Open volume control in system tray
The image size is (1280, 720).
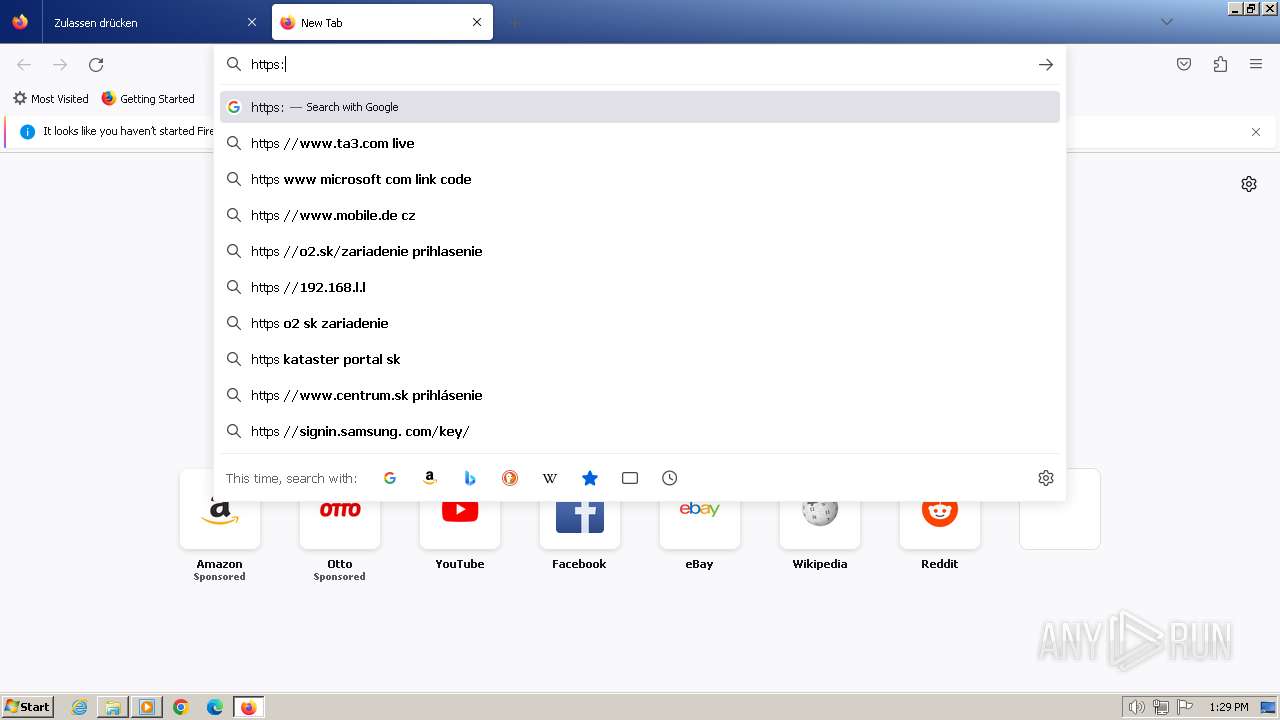(x=1136, y=707)
